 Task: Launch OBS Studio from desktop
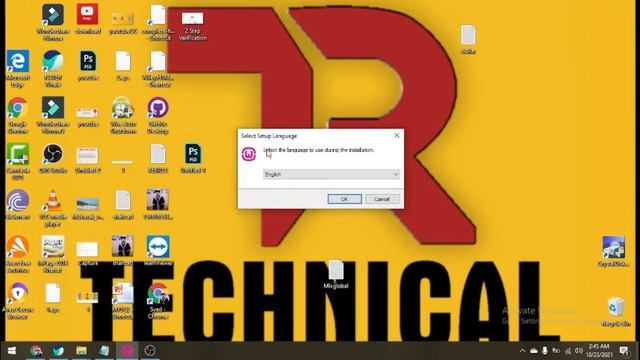[53, 154]
